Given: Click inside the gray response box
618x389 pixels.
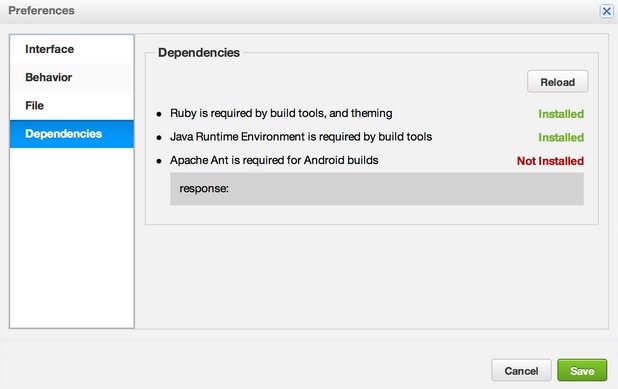Looking at the screenshot, I should (x=377, y=189).
